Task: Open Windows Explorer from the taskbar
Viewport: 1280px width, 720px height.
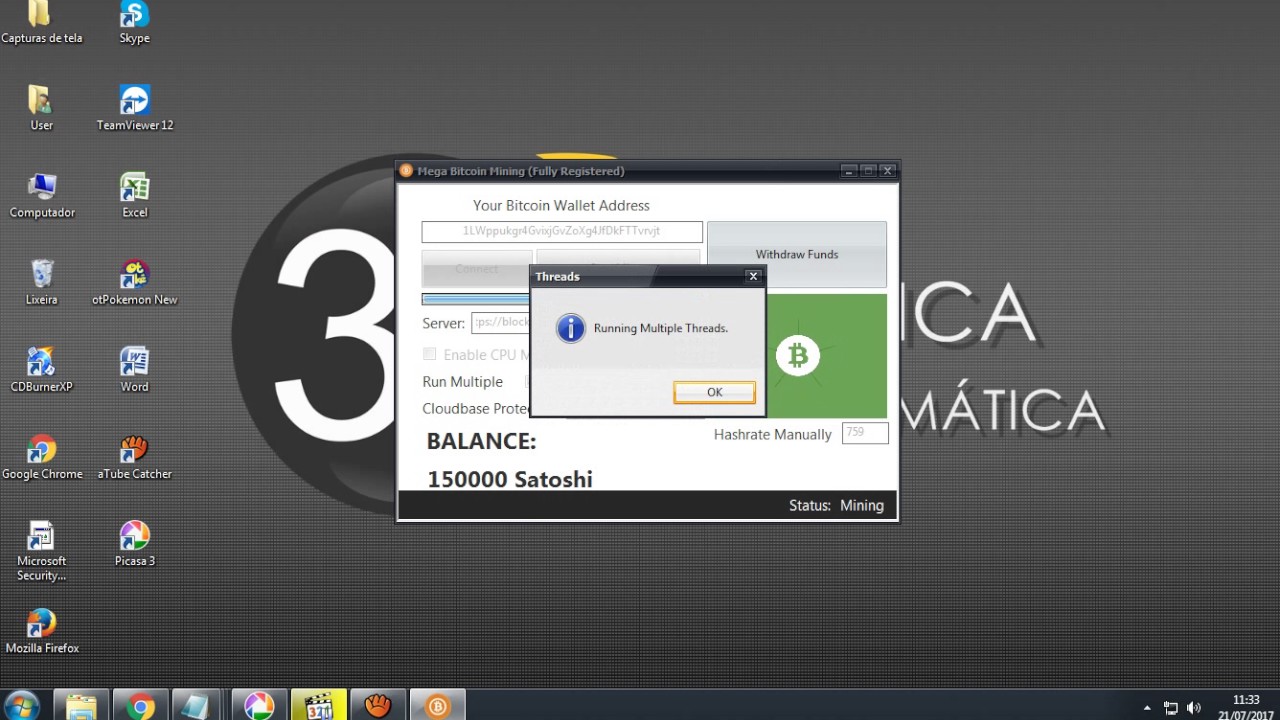Action: pyautogui.click(x=81, y=705)
